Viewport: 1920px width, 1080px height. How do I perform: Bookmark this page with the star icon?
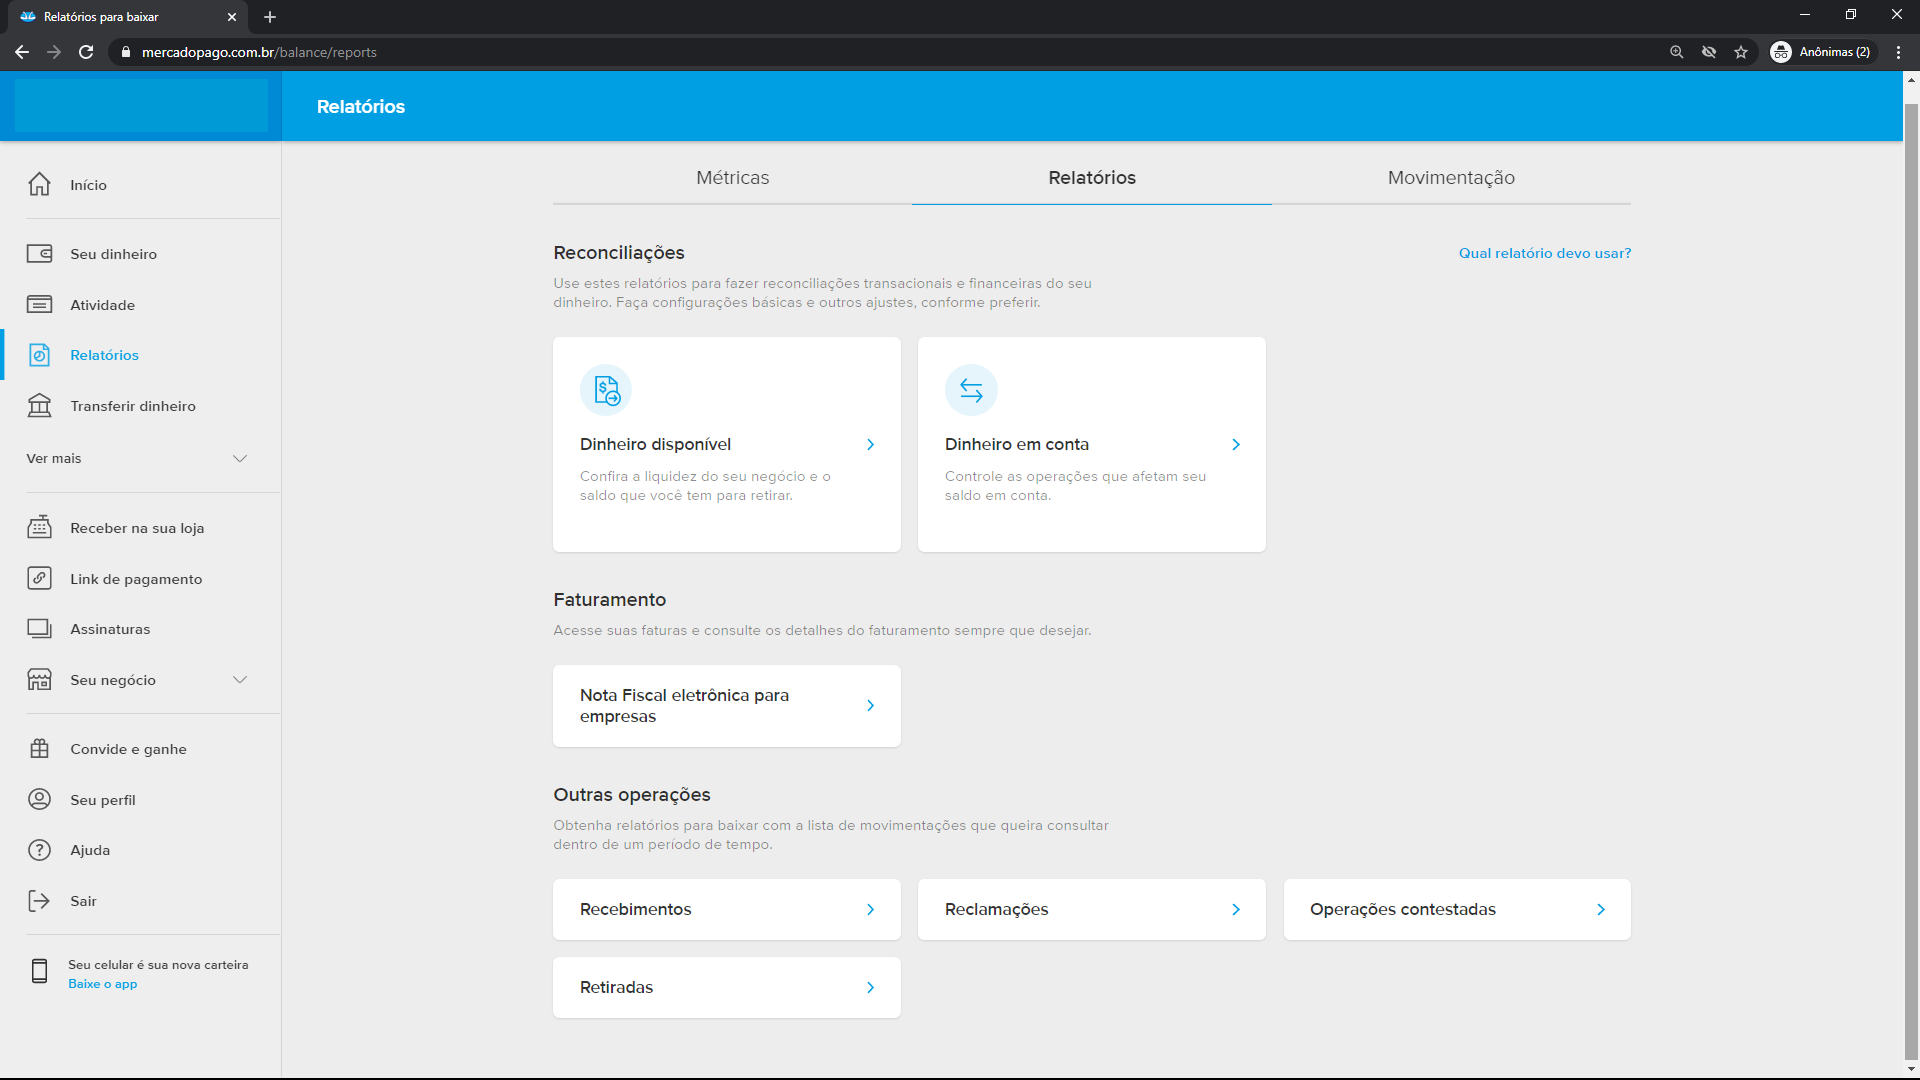pyautogui.click(x=1741, y=52)
